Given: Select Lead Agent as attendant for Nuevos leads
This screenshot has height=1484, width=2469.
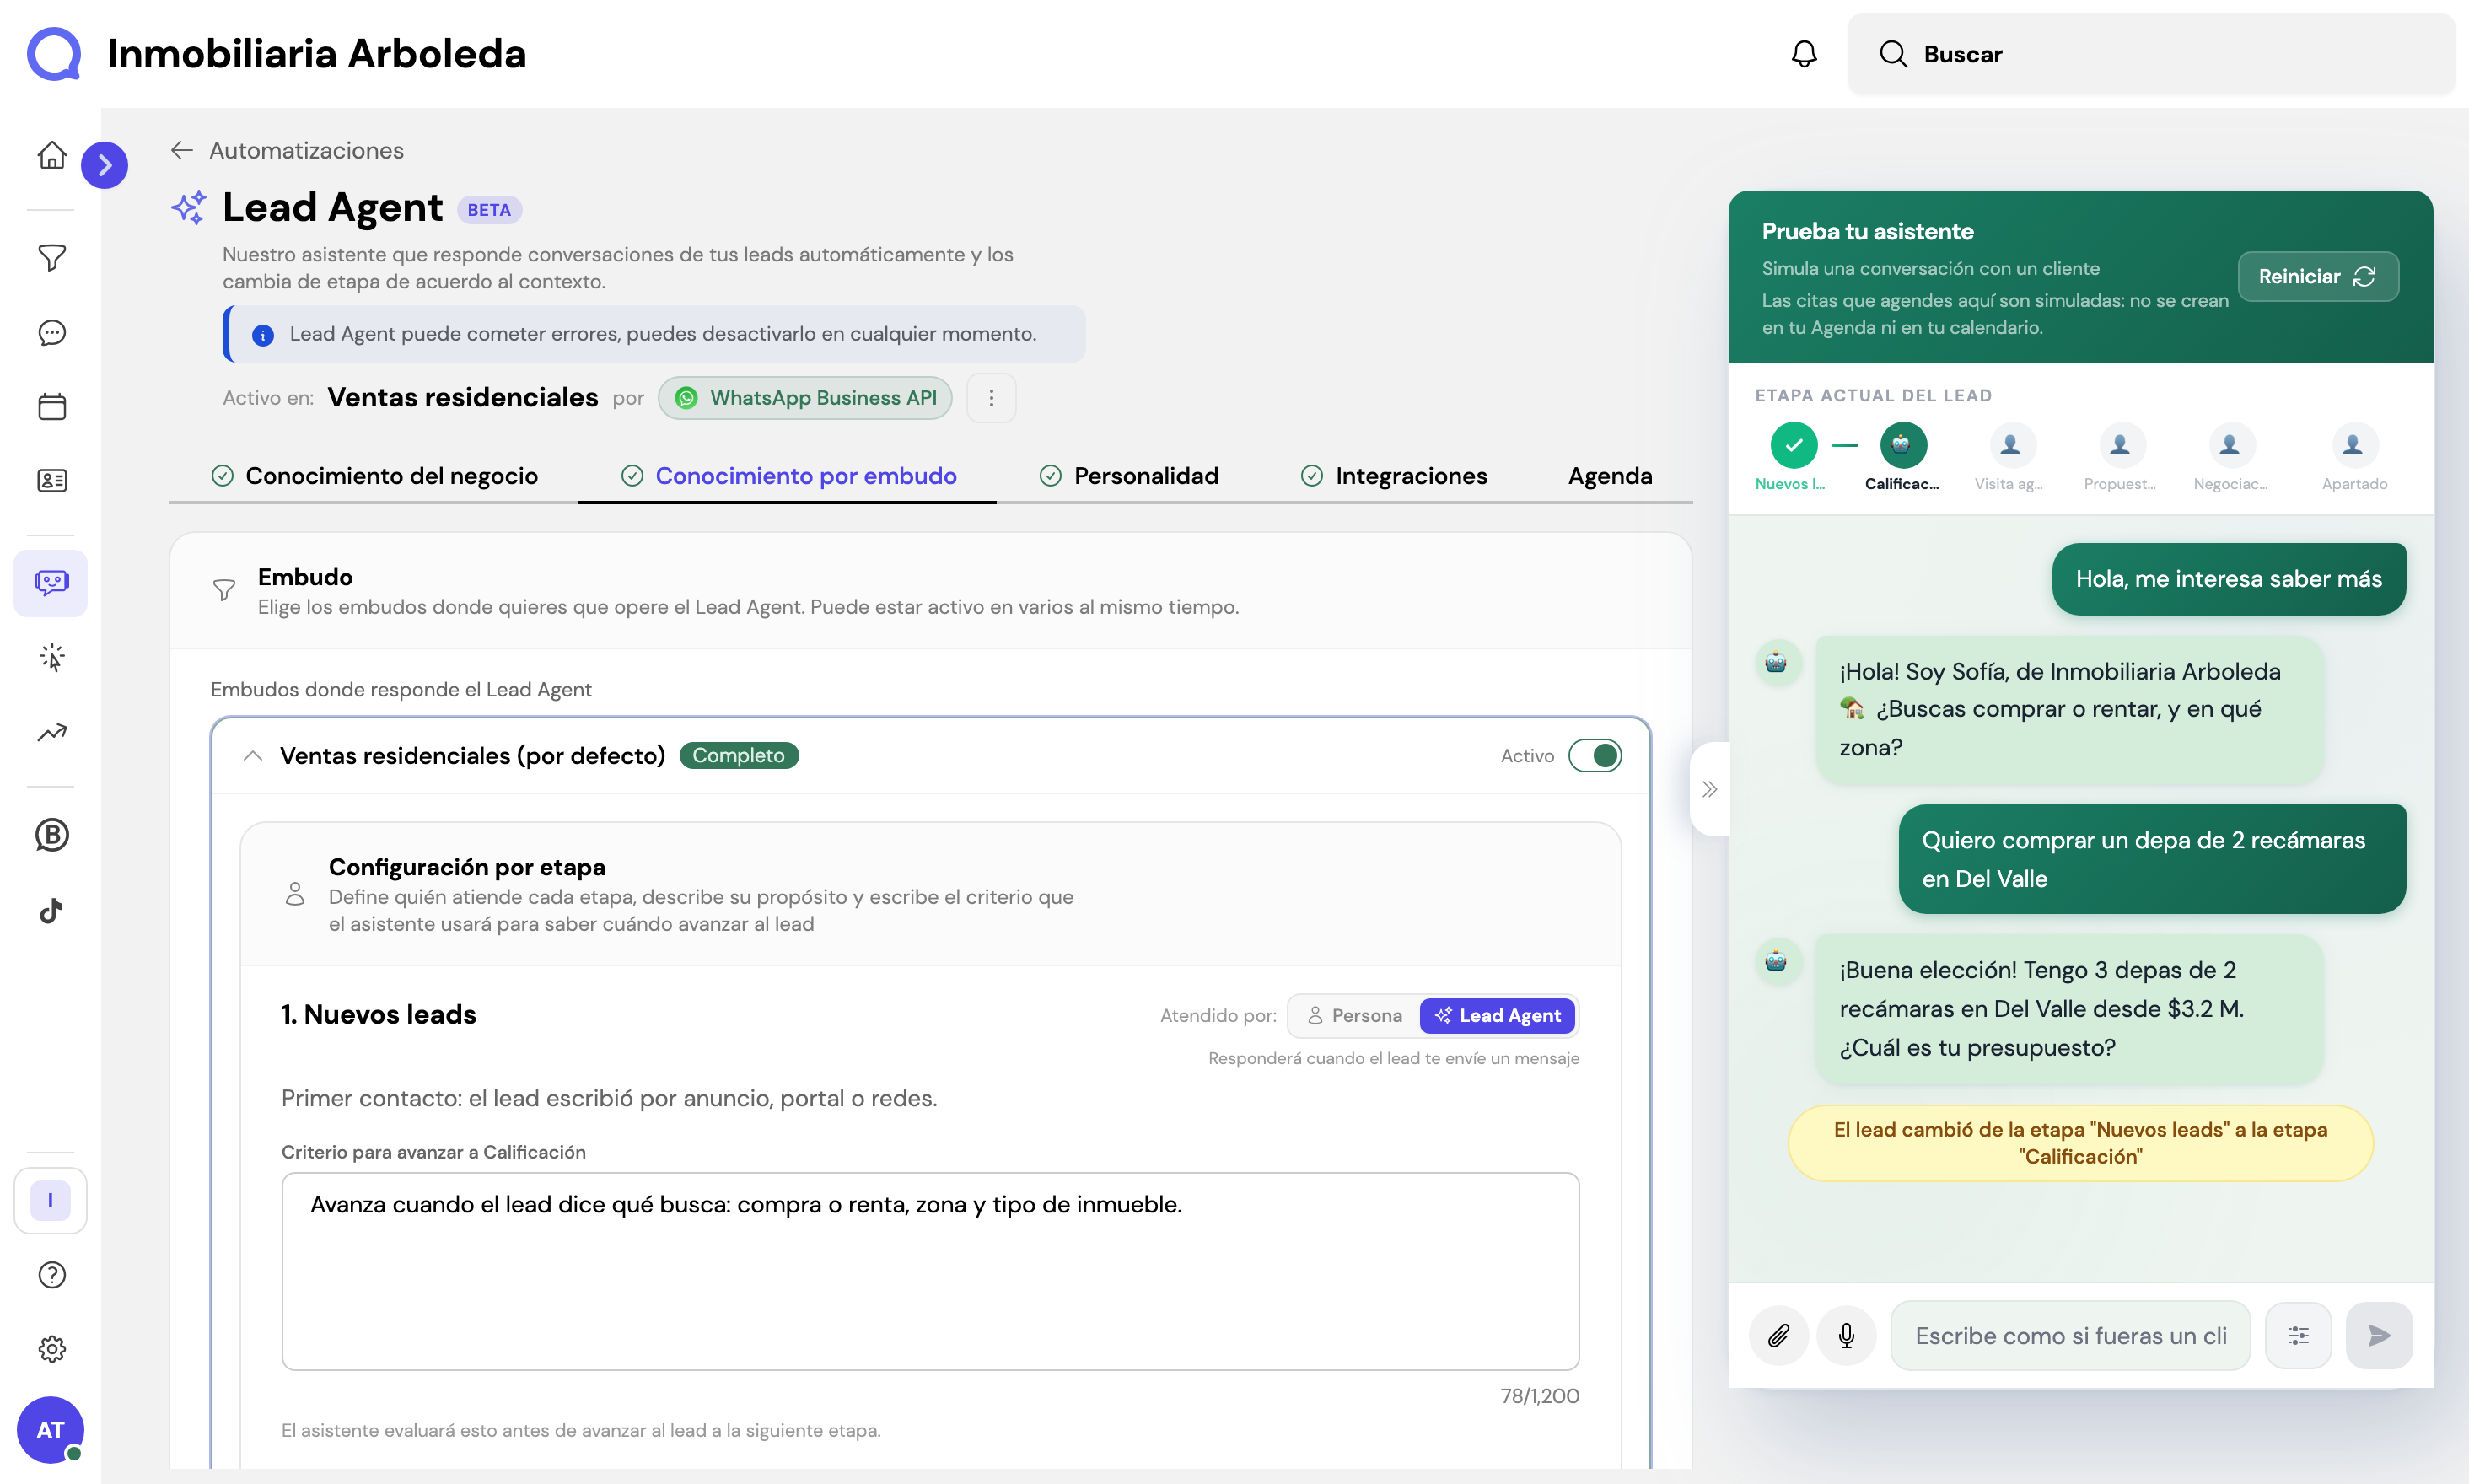Looking at the screenshot, I should coord(1497,1016).
